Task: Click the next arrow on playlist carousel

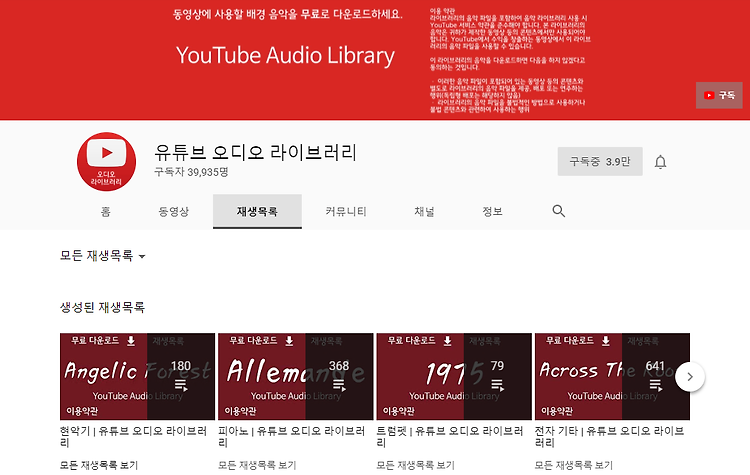Action: 690,376
